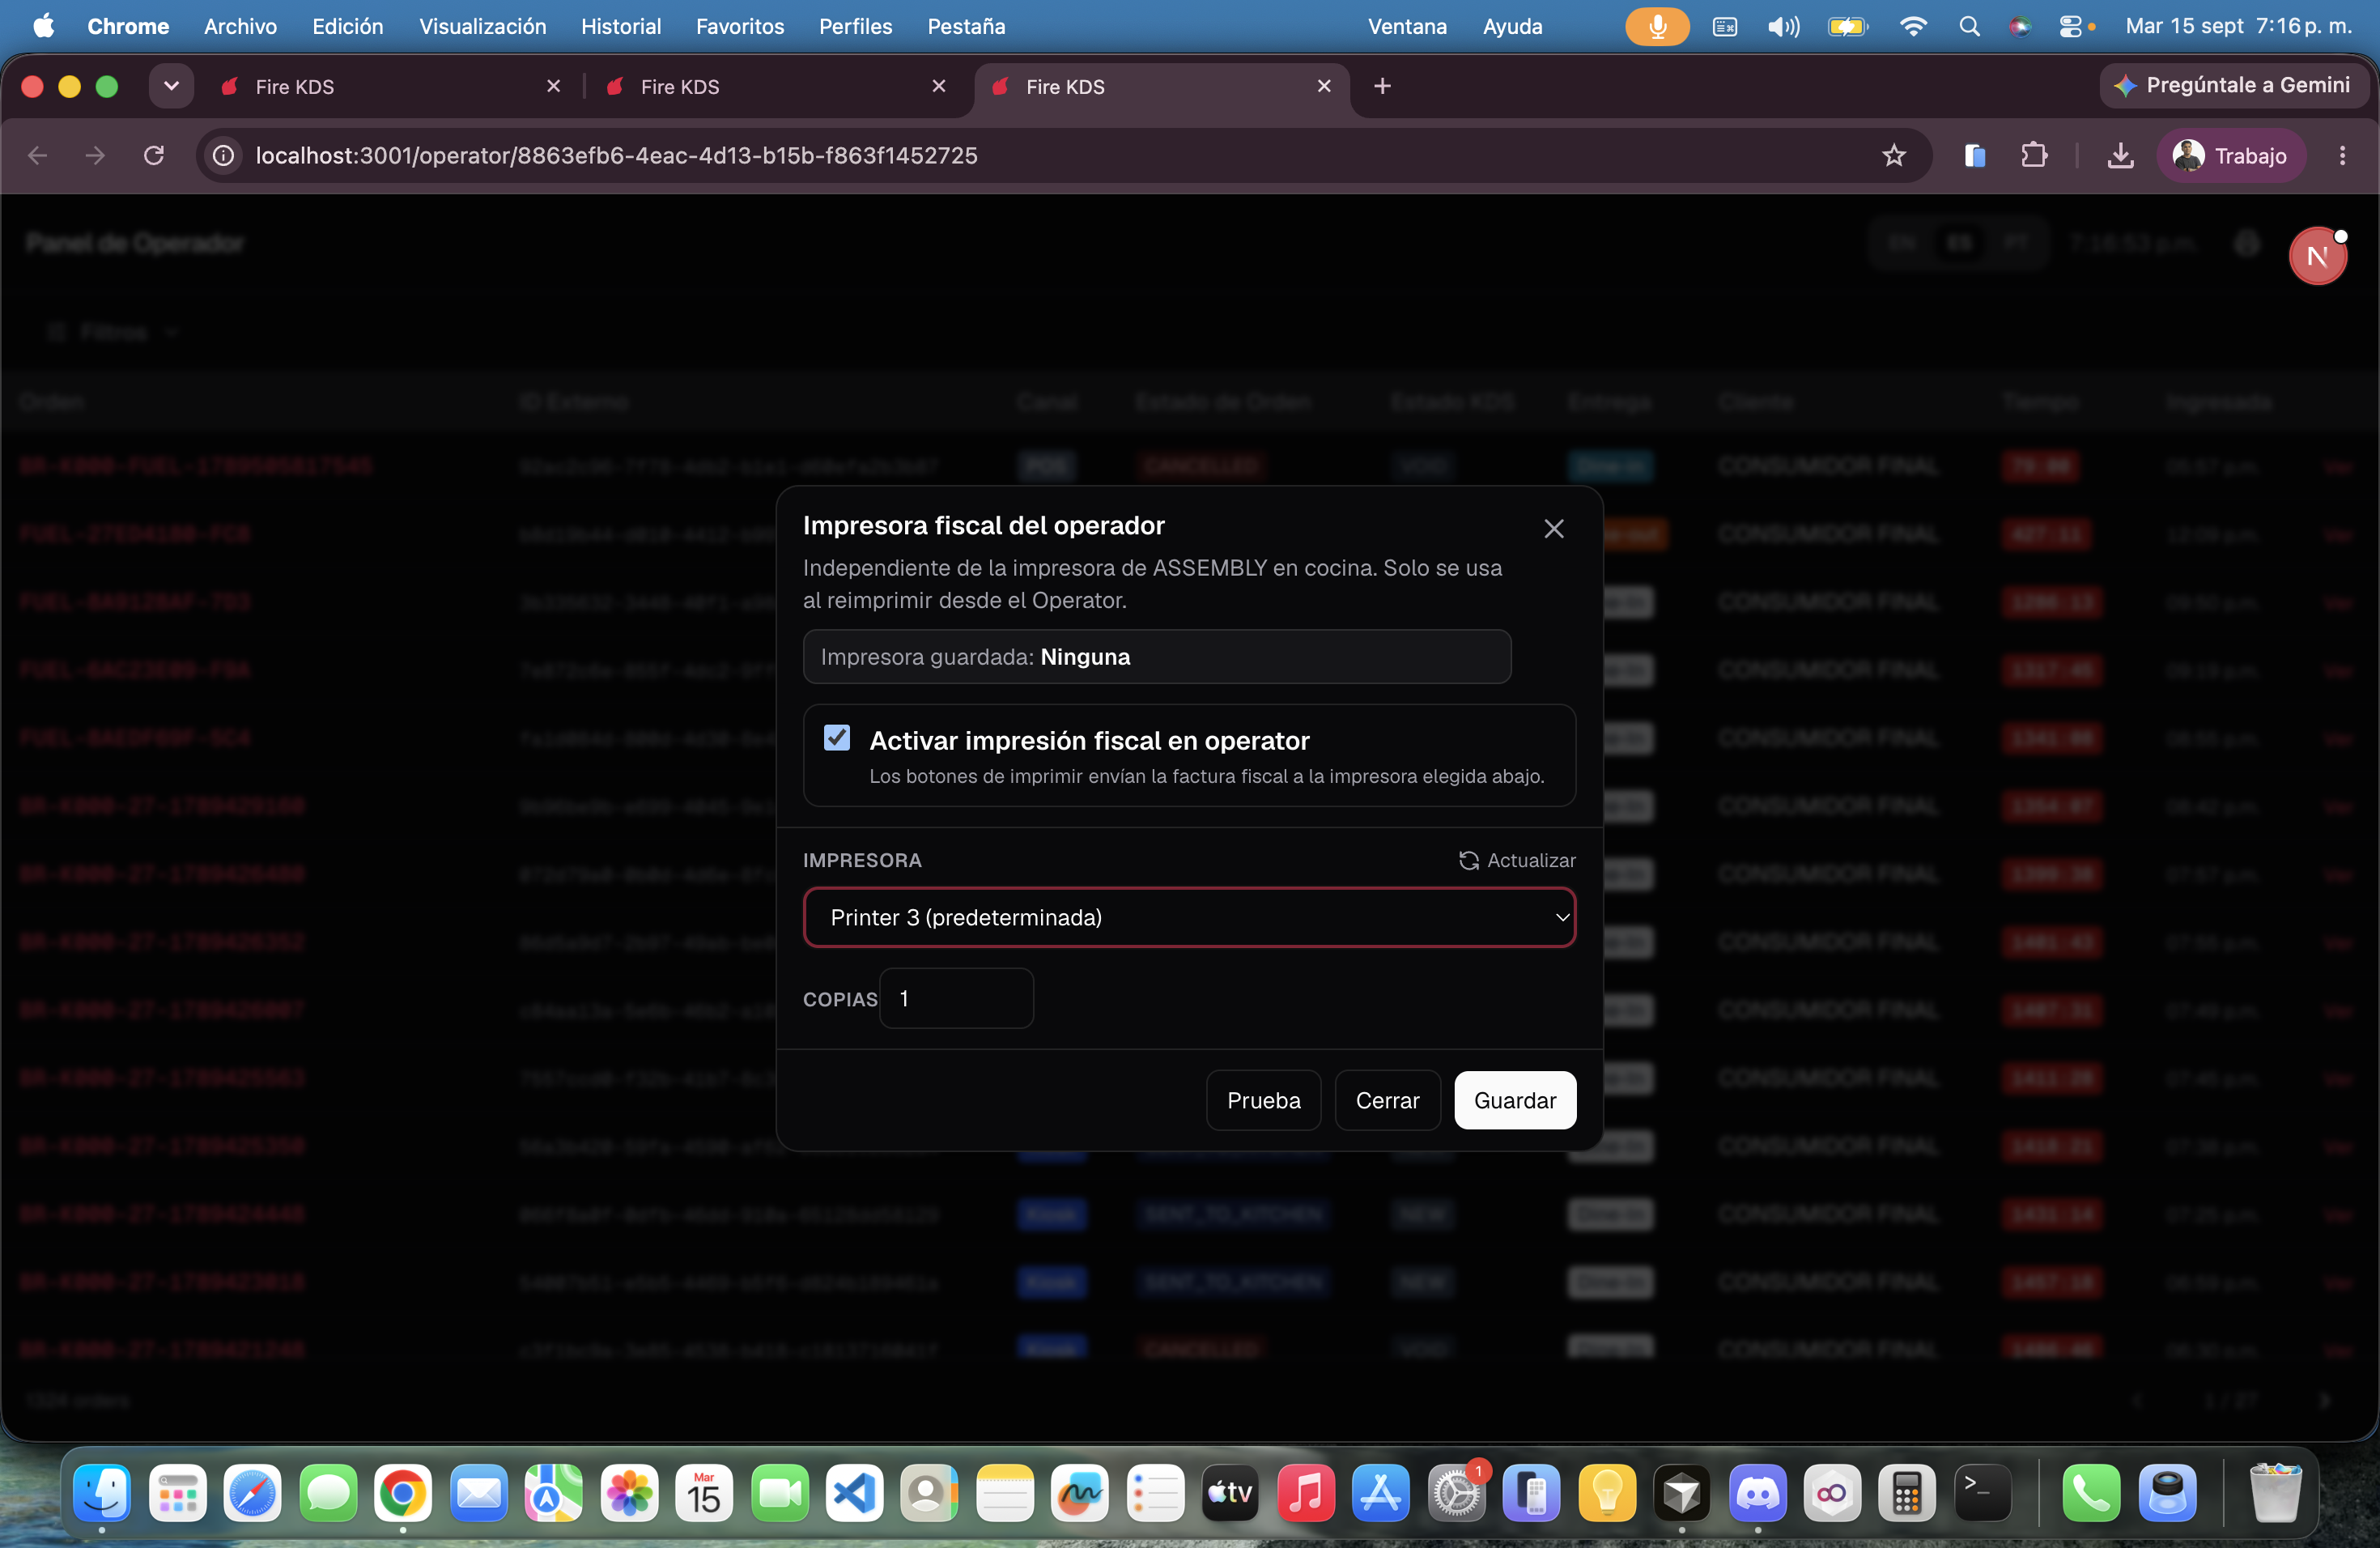Open Chrome downloads icon
Image resolution: width=2380 pixels, height=1548 pixels.
pos(2120,155)
